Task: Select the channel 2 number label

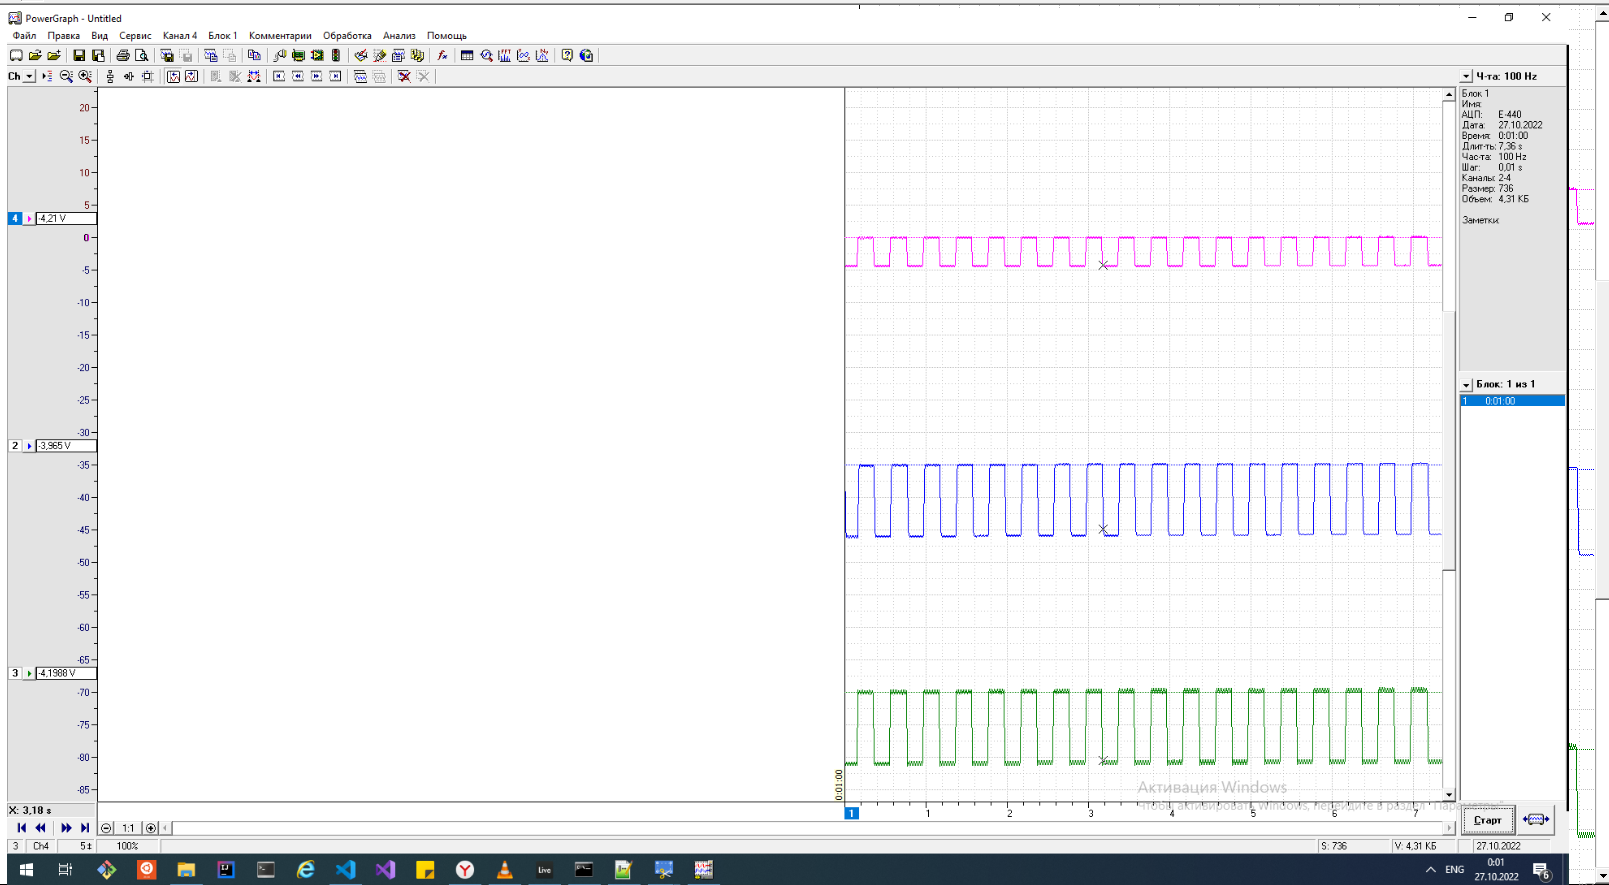Action: pyautogui.click(x=15, y=446)
